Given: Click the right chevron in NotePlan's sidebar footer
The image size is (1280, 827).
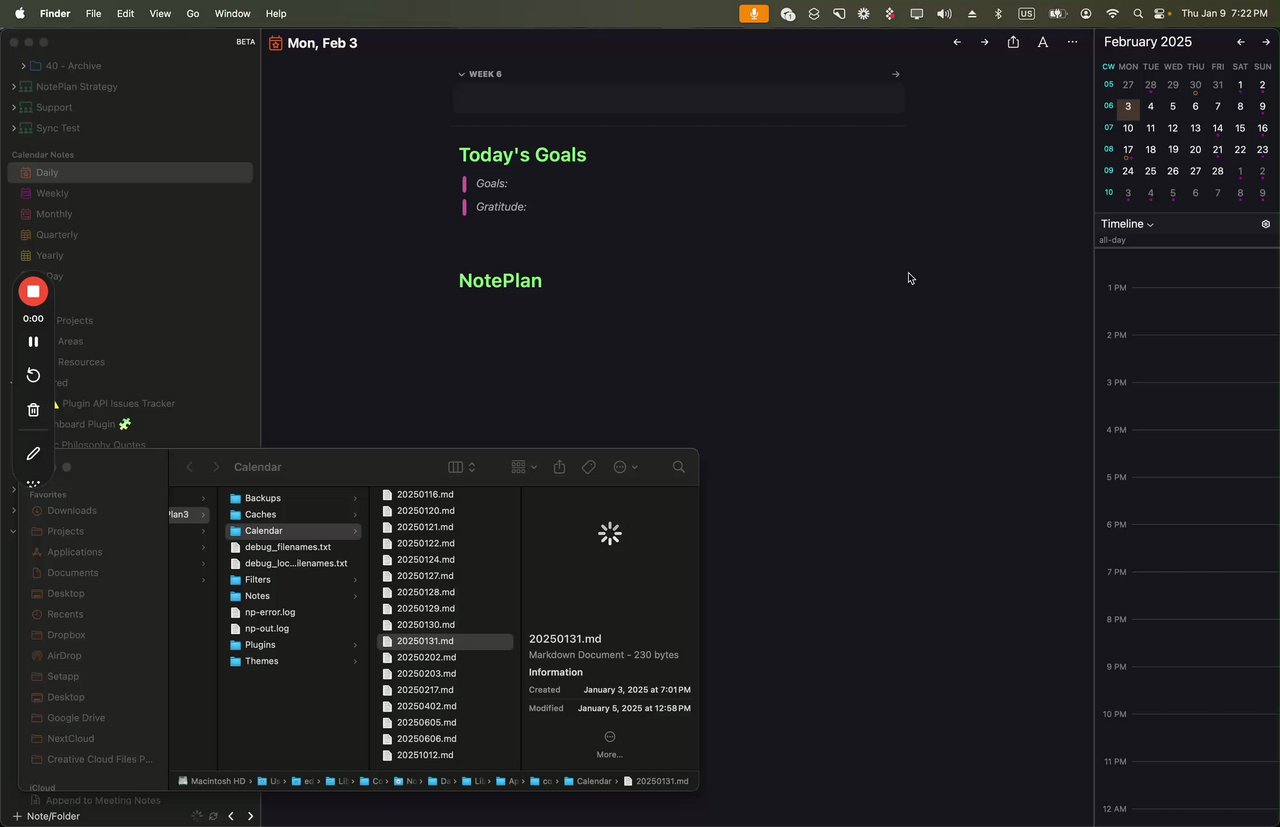Looking at the screenshot, I should tap(250, 816).
